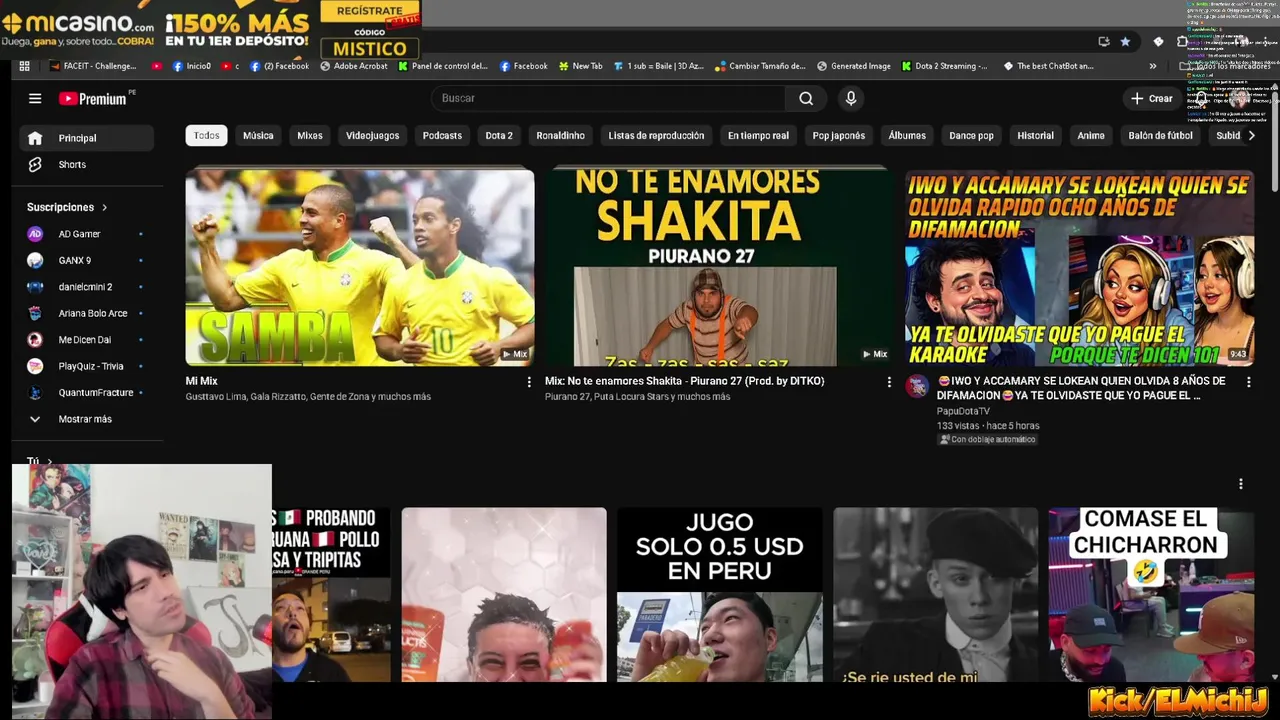Open the YouTube hamburger guide menu
This screenshot has height=720, width=1280.
[x=35, y=98]
